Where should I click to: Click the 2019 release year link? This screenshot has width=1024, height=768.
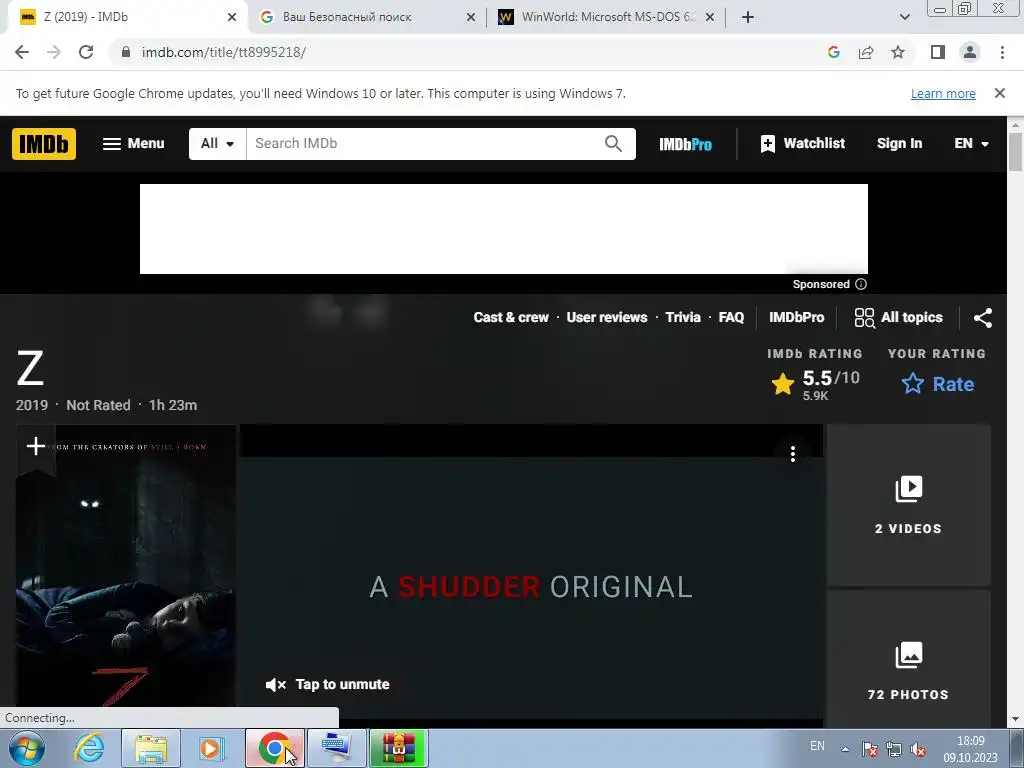coord(32,406)
